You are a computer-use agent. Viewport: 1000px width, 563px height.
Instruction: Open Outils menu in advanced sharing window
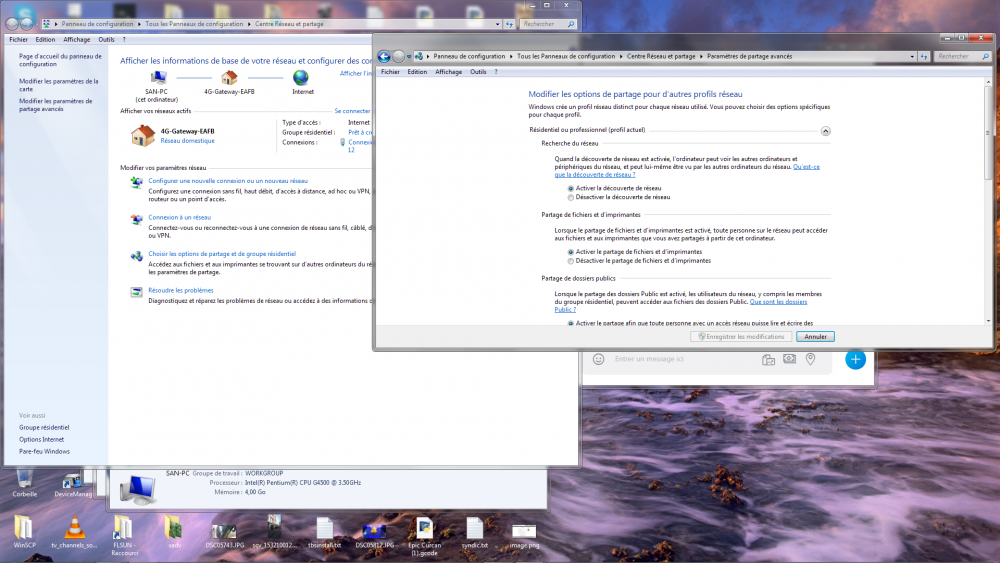coord(478,72)
